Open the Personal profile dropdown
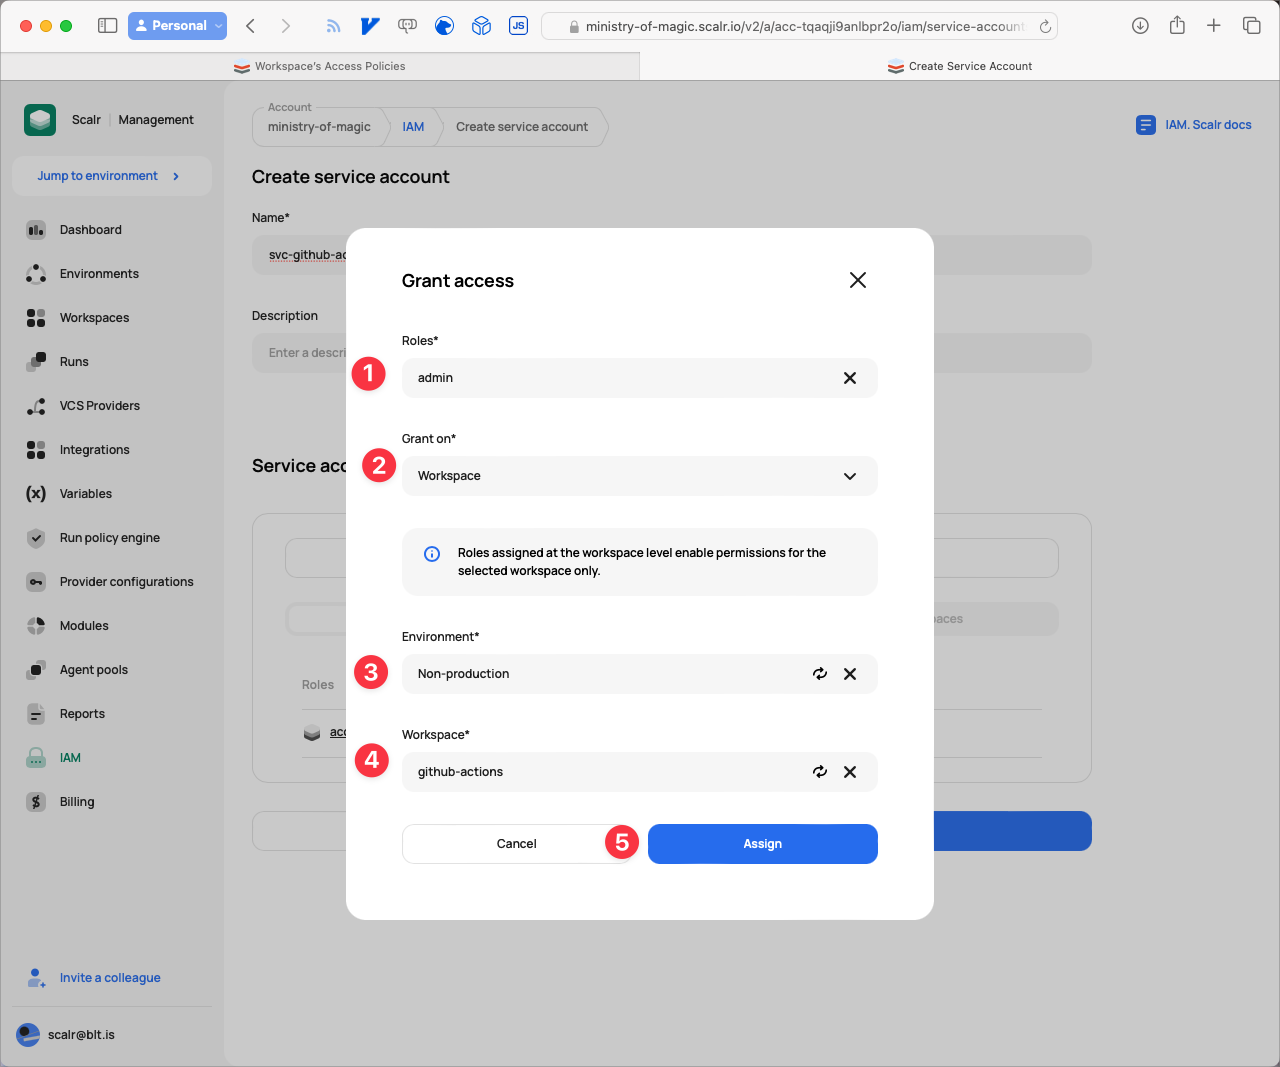Image resolution: width=1280 pixels, height=1067 pixels. coord(177,26)
